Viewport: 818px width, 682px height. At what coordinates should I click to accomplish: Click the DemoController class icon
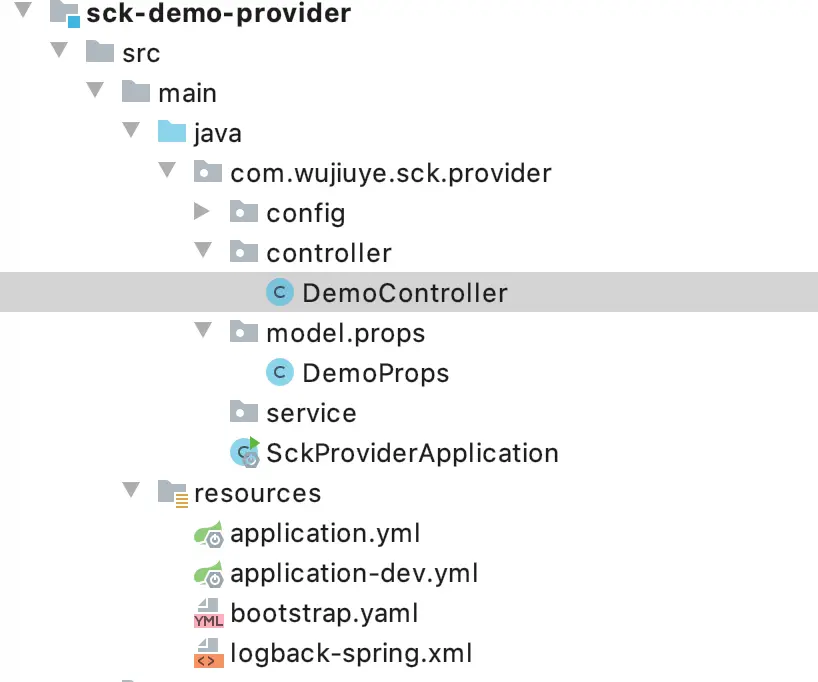(x=280, y=293)
